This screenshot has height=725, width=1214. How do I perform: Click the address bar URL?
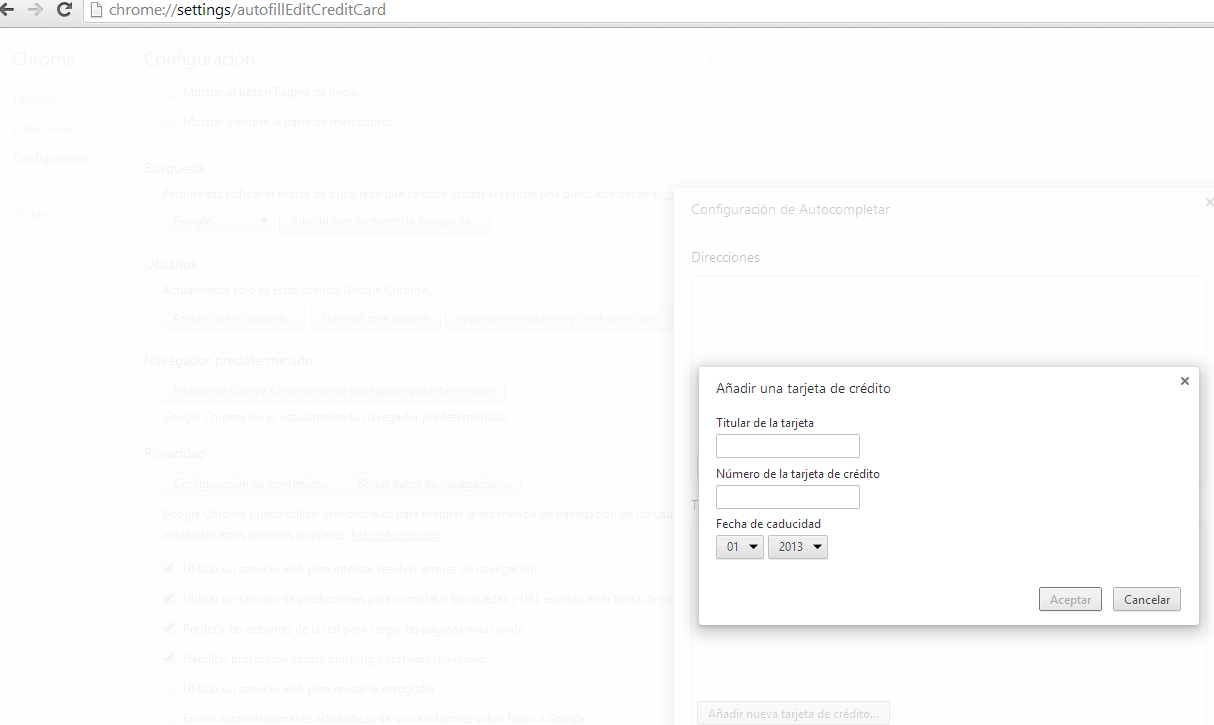point(247,11)
